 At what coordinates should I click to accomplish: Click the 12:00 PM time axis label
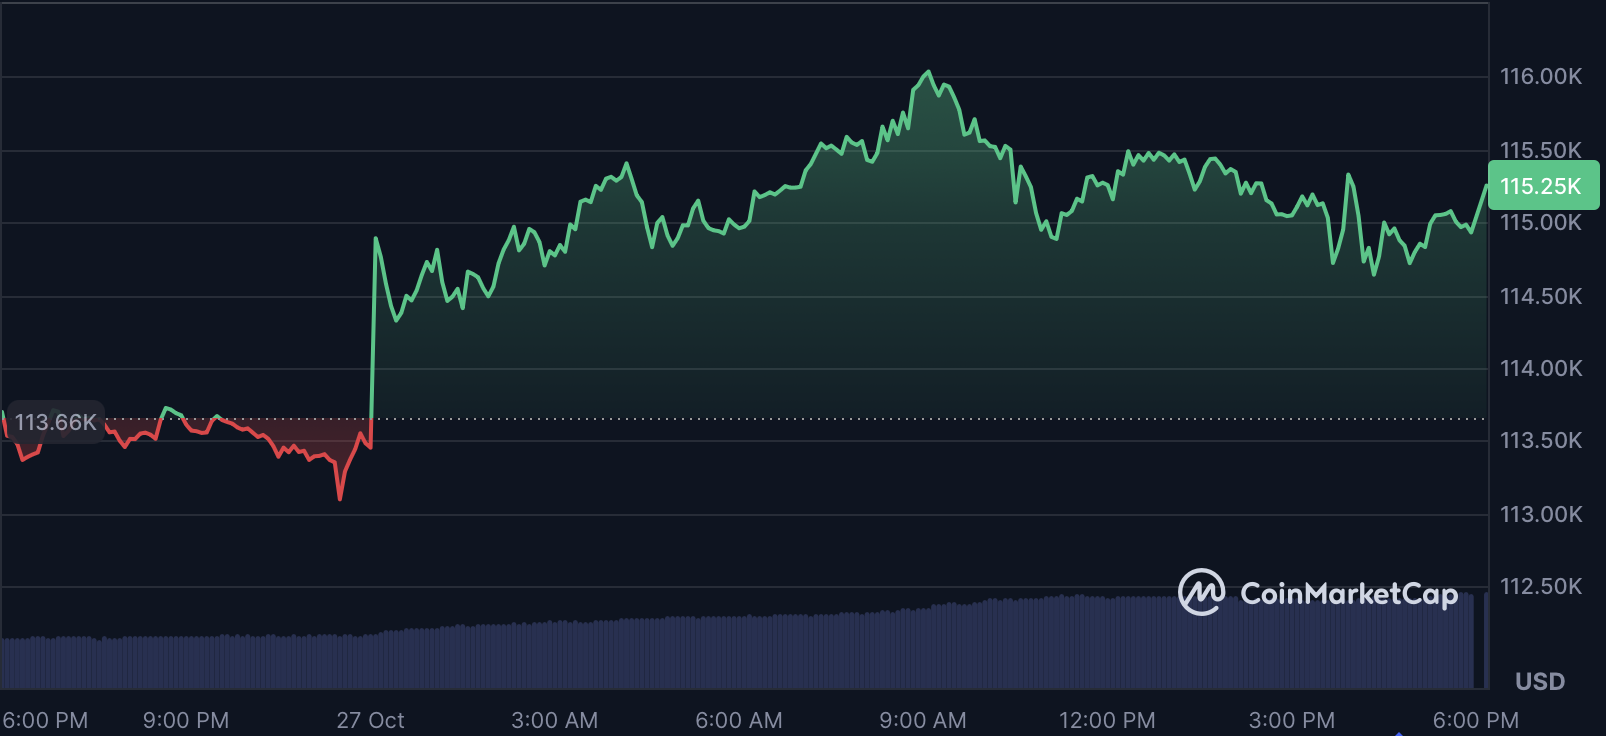pyautogui.click(x=1107, y=720)
